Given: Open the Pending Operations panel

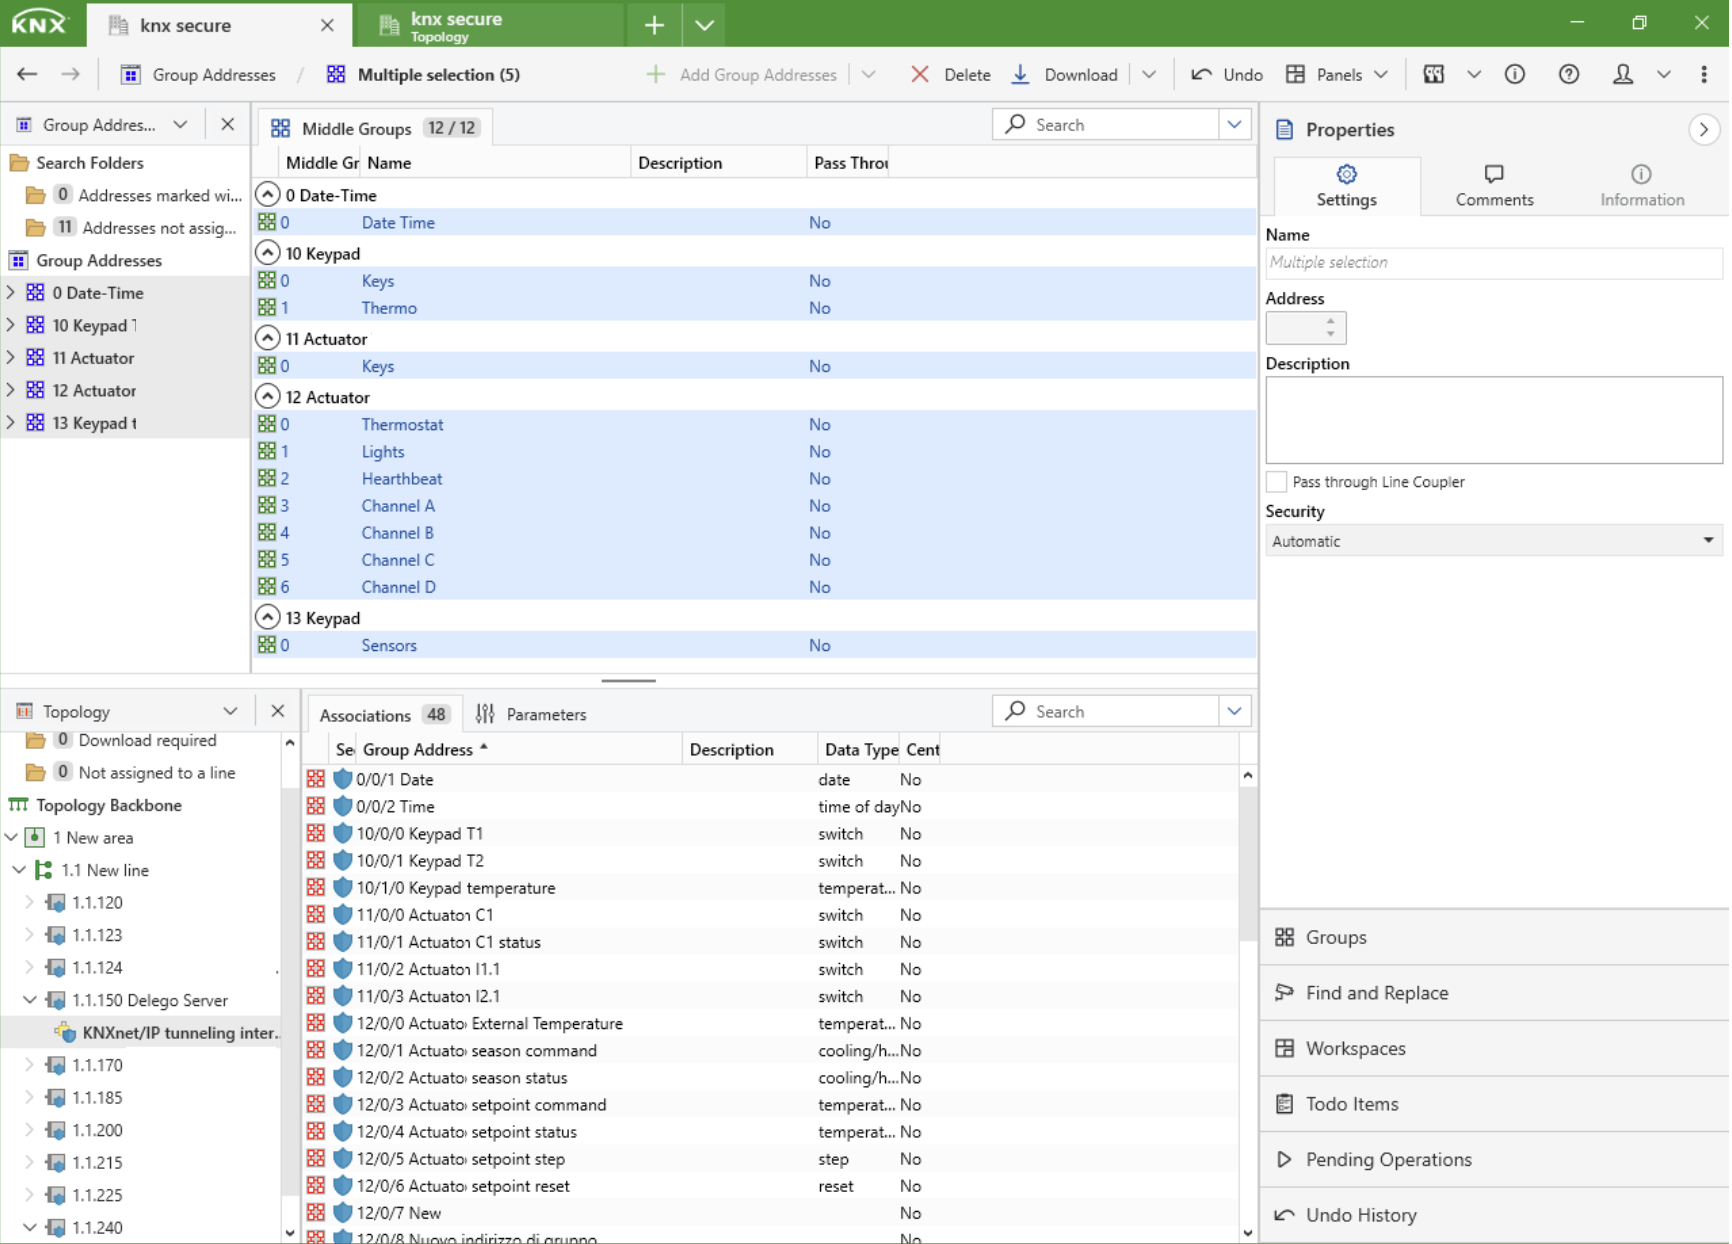Looking at the screenshot, I should (1494, 1159).
